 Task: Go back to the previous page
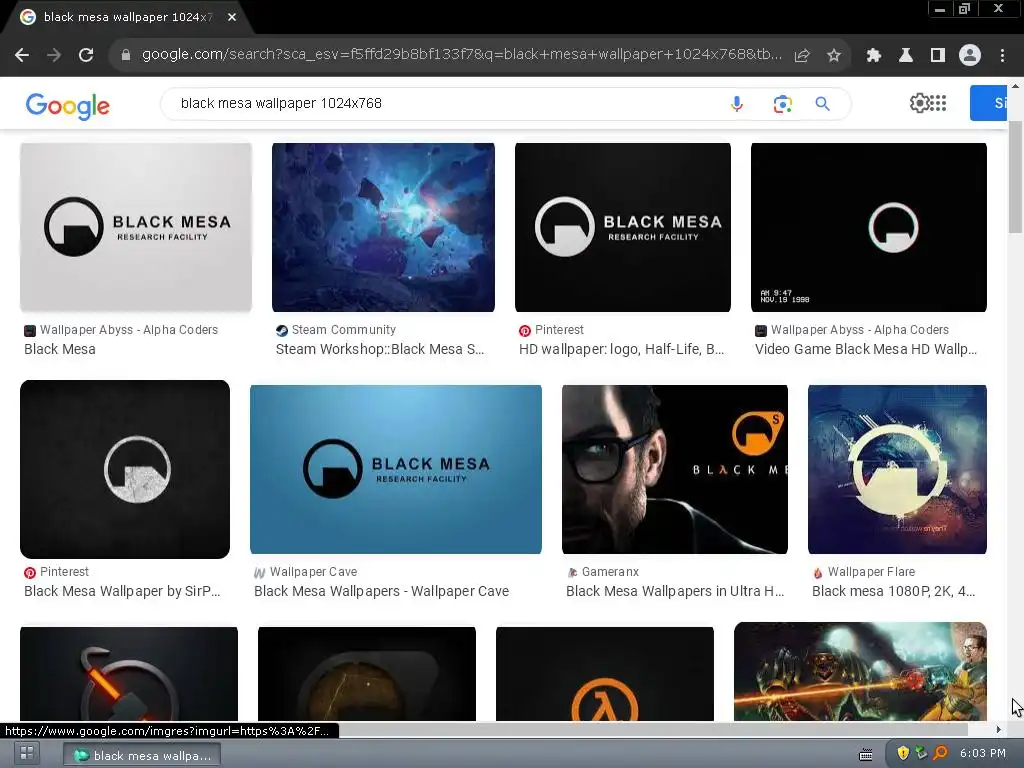[22, 55]
